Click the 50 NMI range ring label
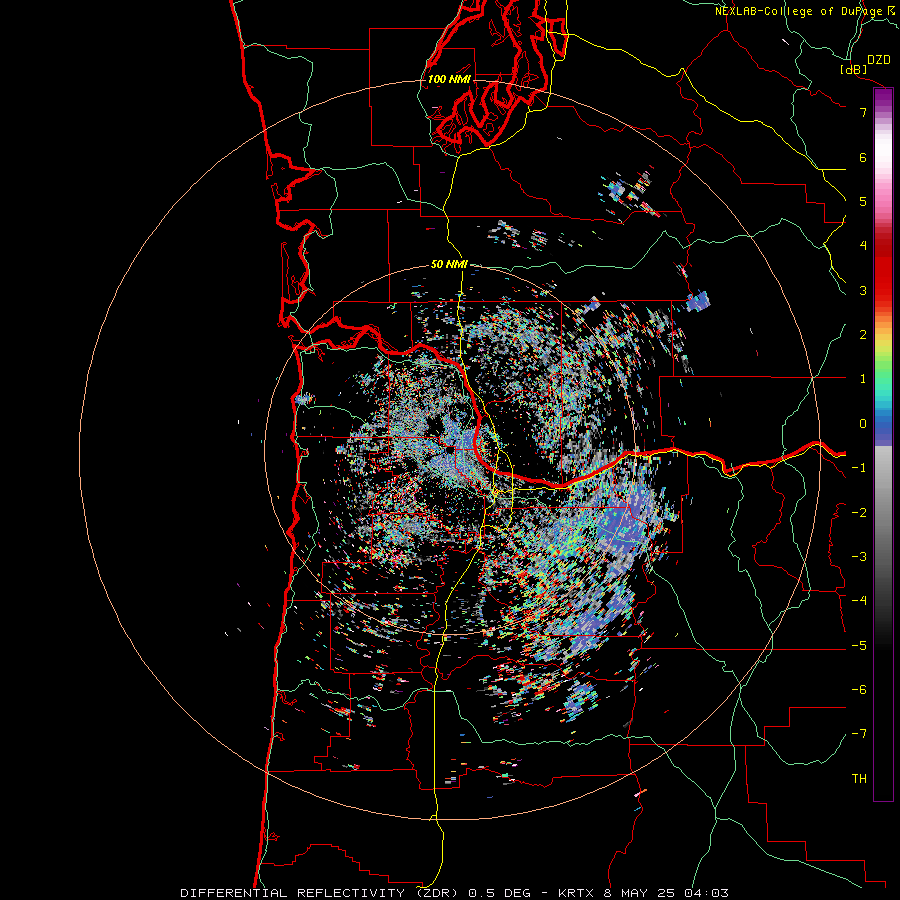900x900 pixels. (x=449, y=264)
